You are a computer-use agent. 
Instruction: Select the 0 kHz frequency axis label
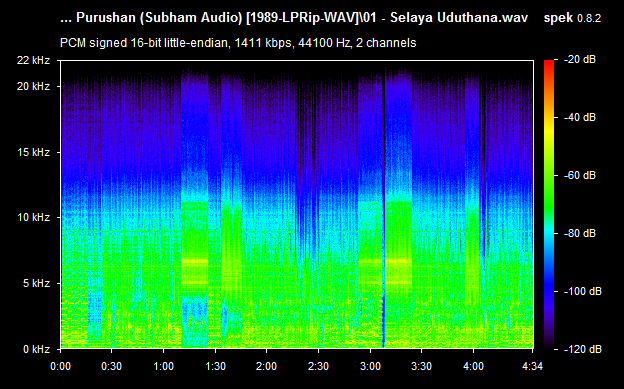(36, 349)
